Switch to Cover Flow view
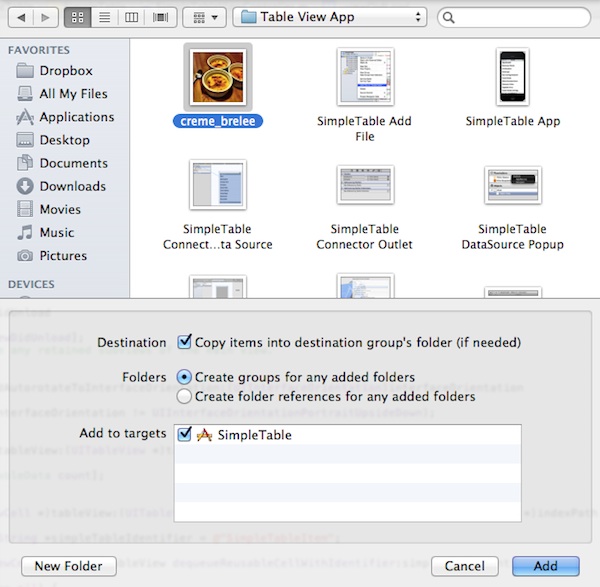 (158, 18)
